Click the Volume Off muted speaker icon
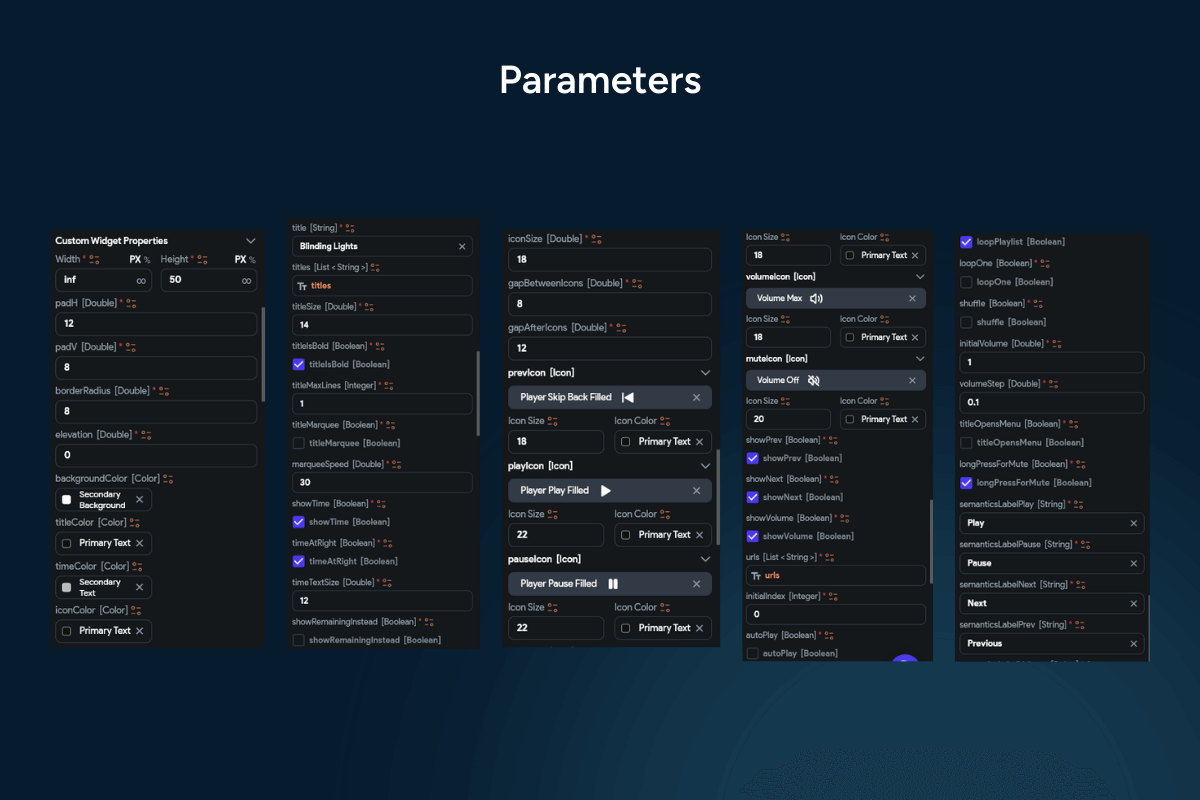Viewport: 1200px width, 800px height. [x=814, y=380]
